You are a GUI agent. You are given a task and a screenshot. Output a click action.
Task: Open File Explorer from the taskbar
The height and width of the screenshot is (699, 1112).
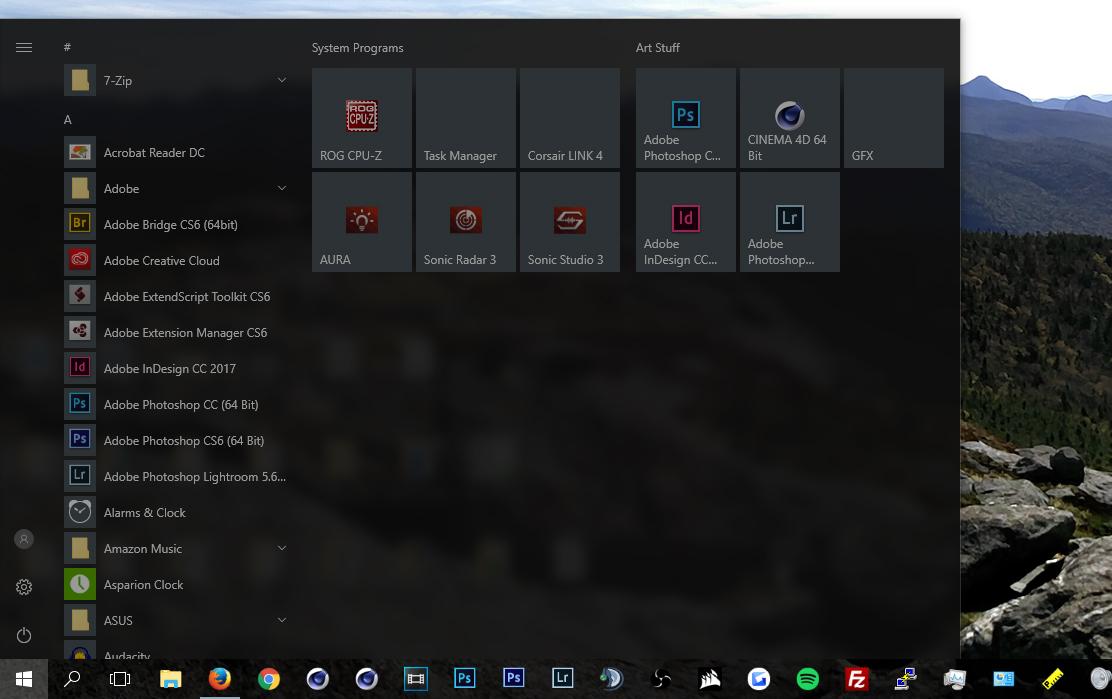170,679
